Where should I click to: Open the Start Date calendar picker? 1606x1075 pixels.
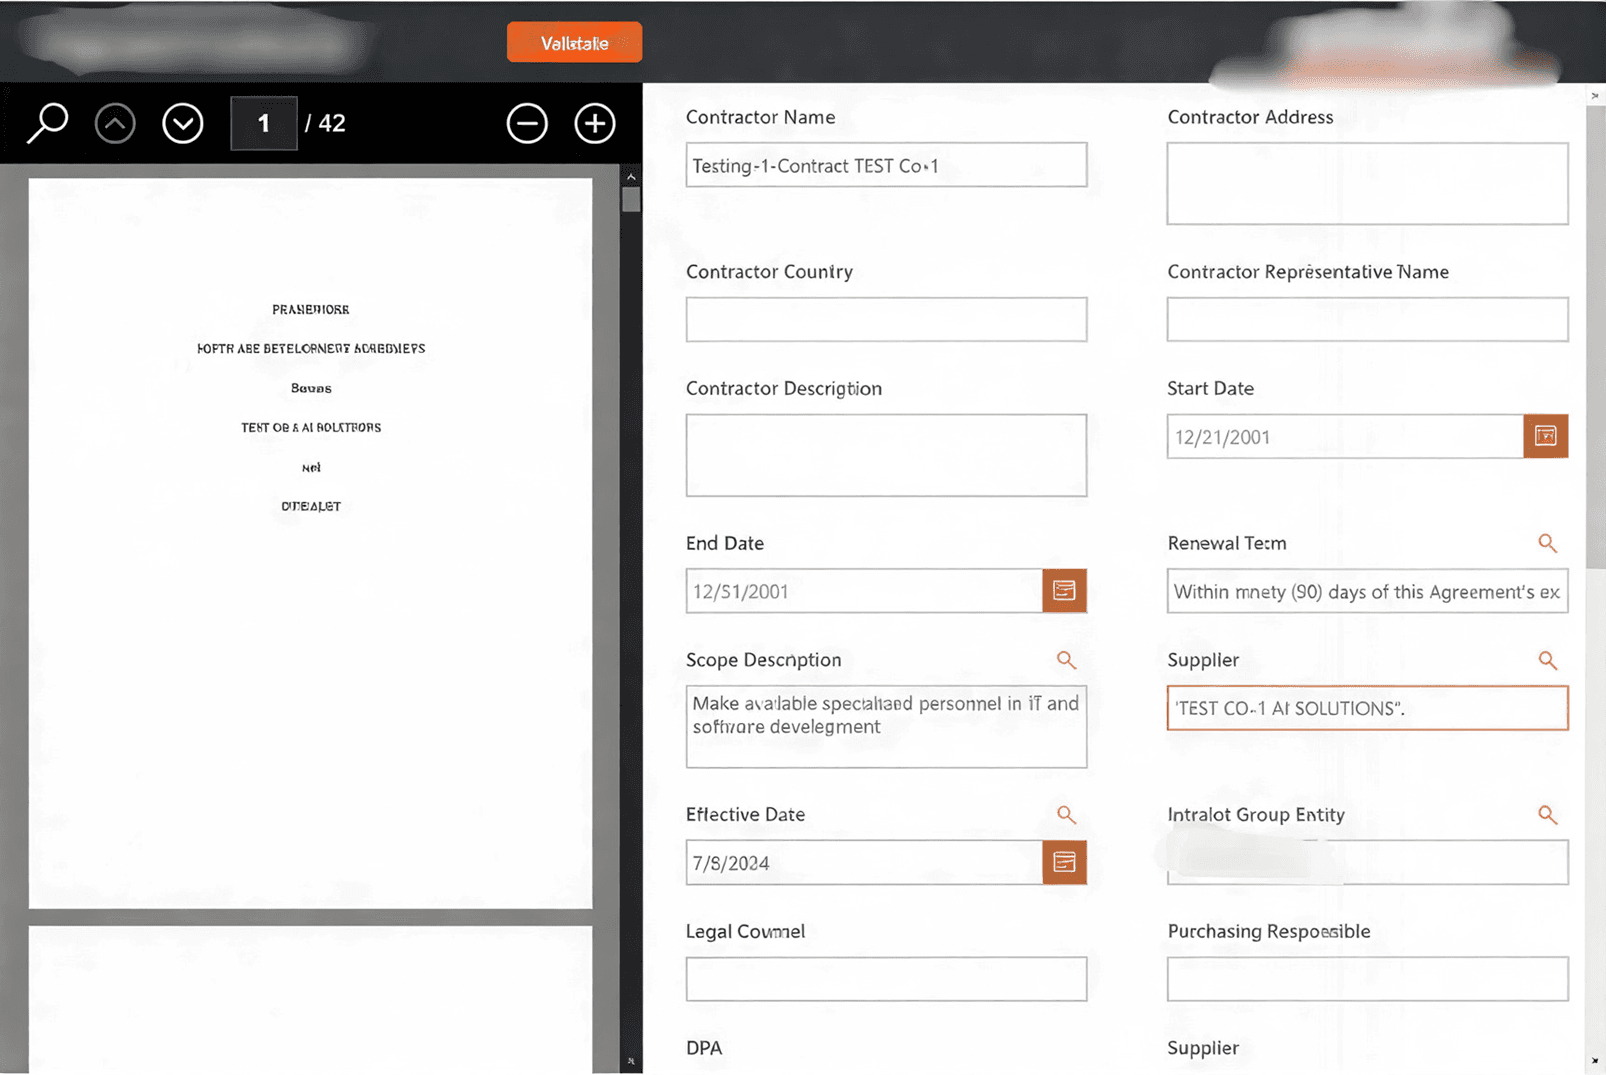point(1545,436)
